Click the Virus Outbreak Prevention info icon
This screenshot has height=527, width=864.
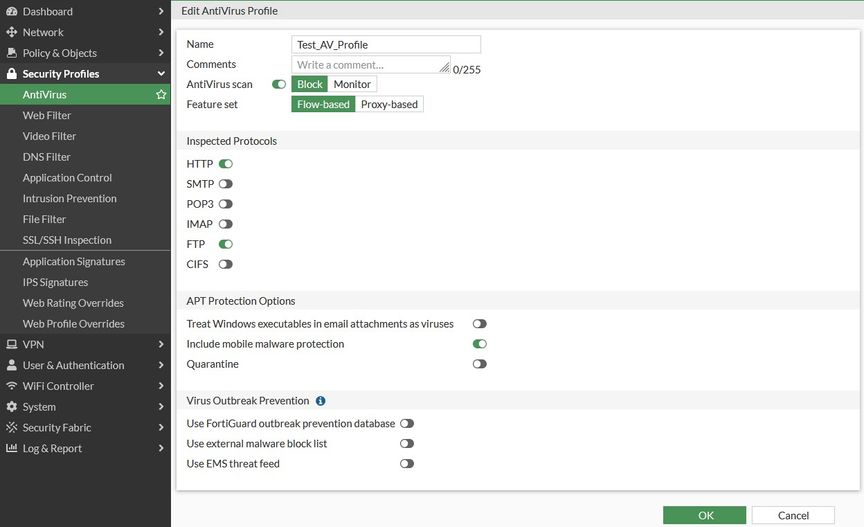click(321, 401)
